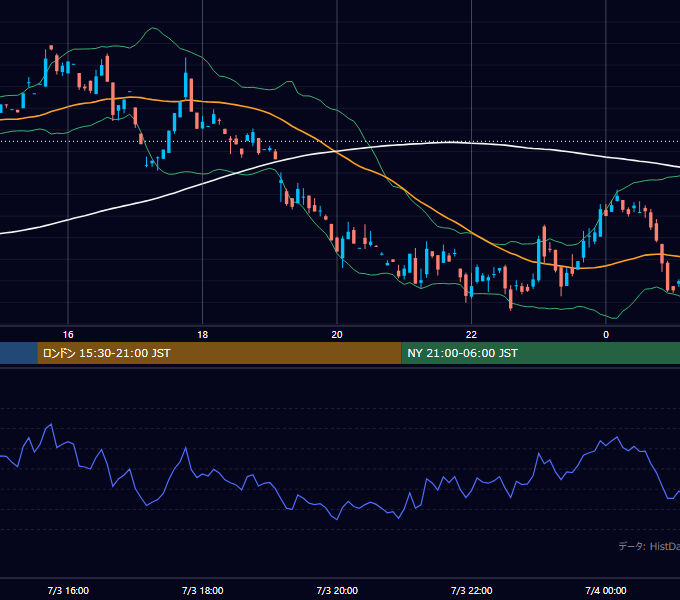Click the 18 hour axis label
The image size is (680, 600).
(203, 335)
